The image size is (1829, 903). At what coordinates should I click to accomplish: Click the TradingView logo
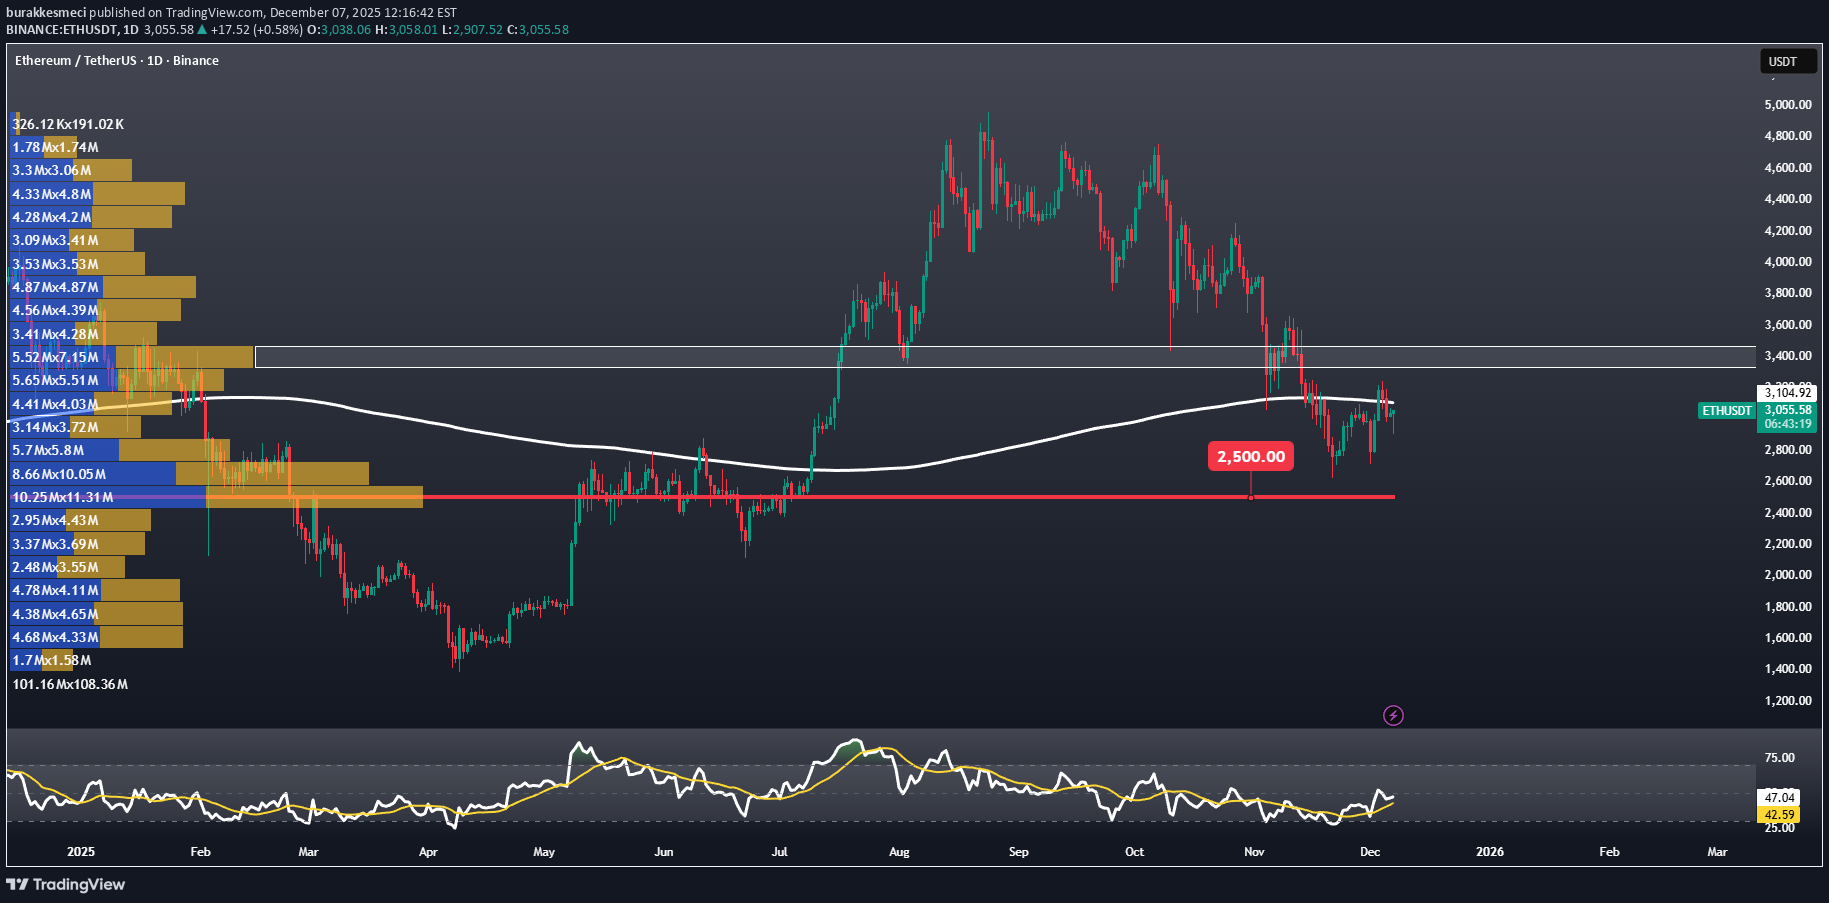(66, 884)
